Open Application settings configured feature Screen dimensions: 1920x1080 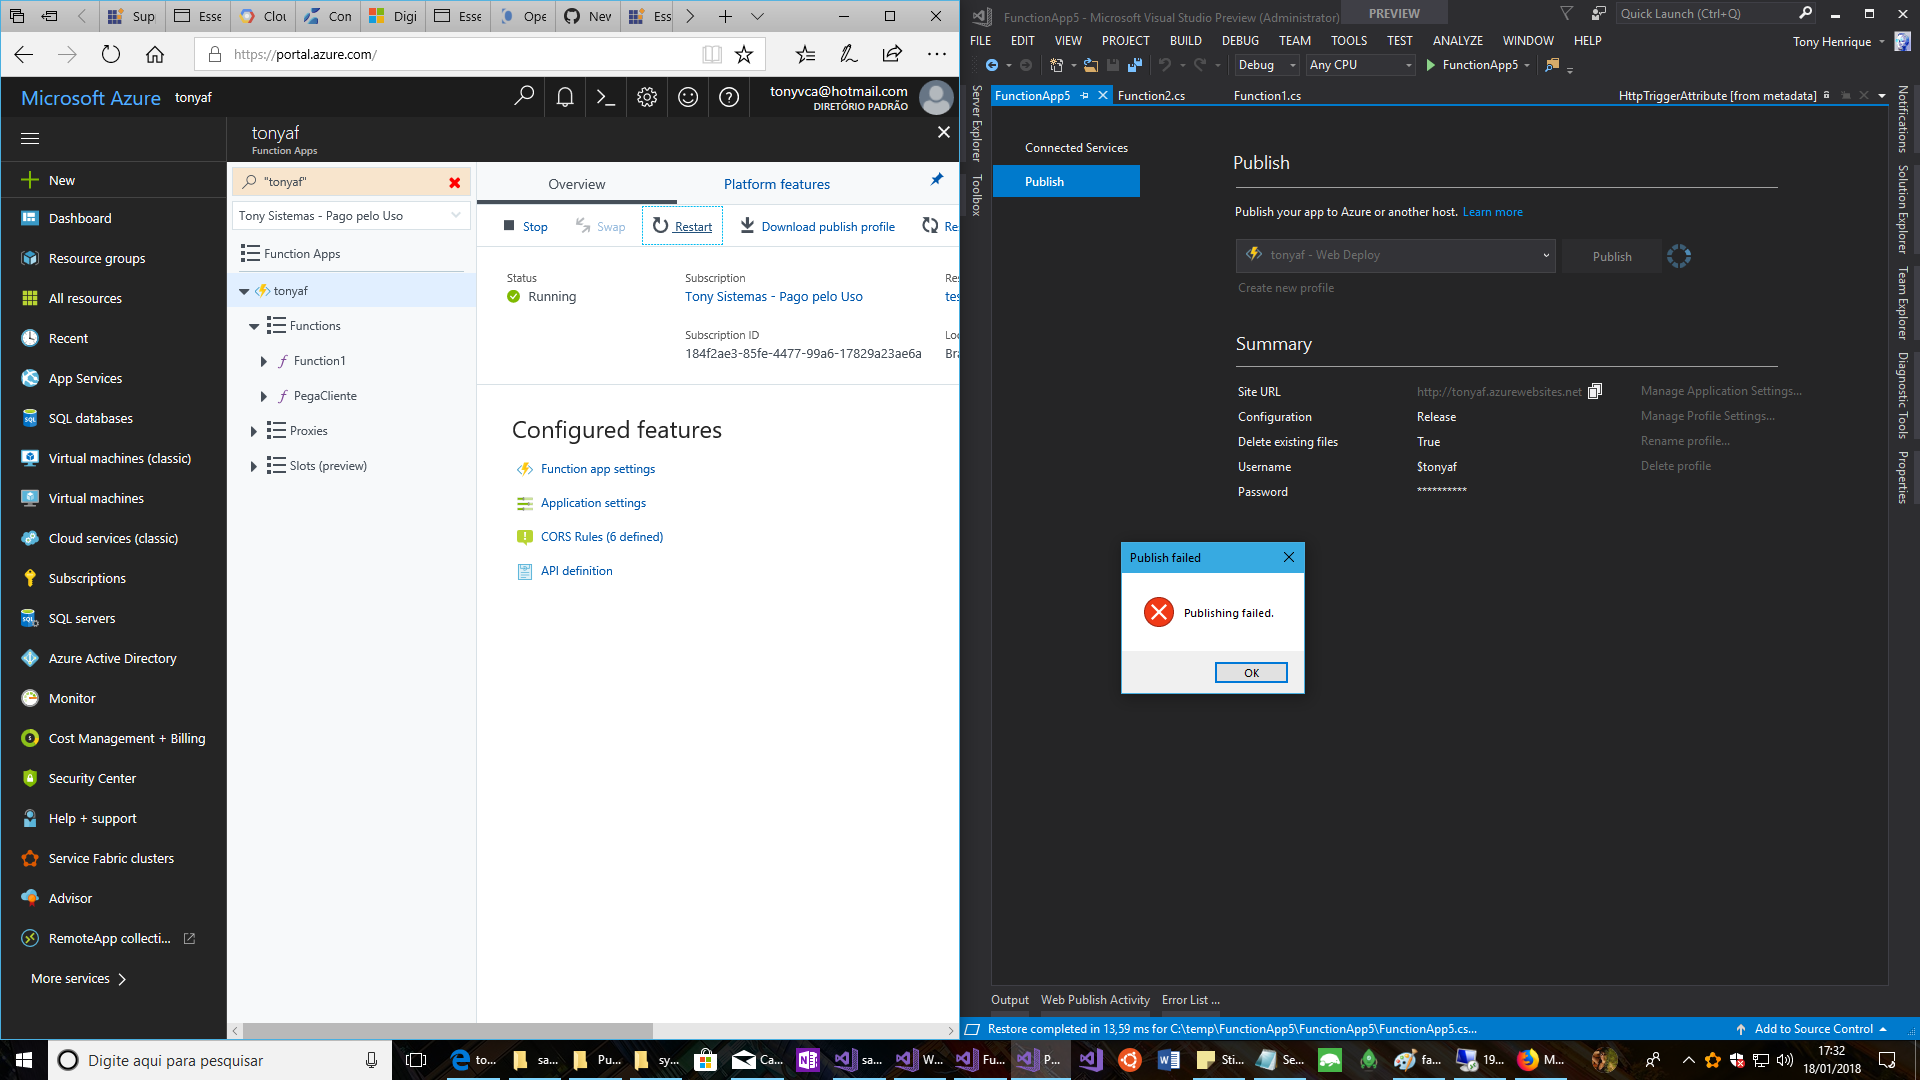pyautogui.click(x=593, y=502)
